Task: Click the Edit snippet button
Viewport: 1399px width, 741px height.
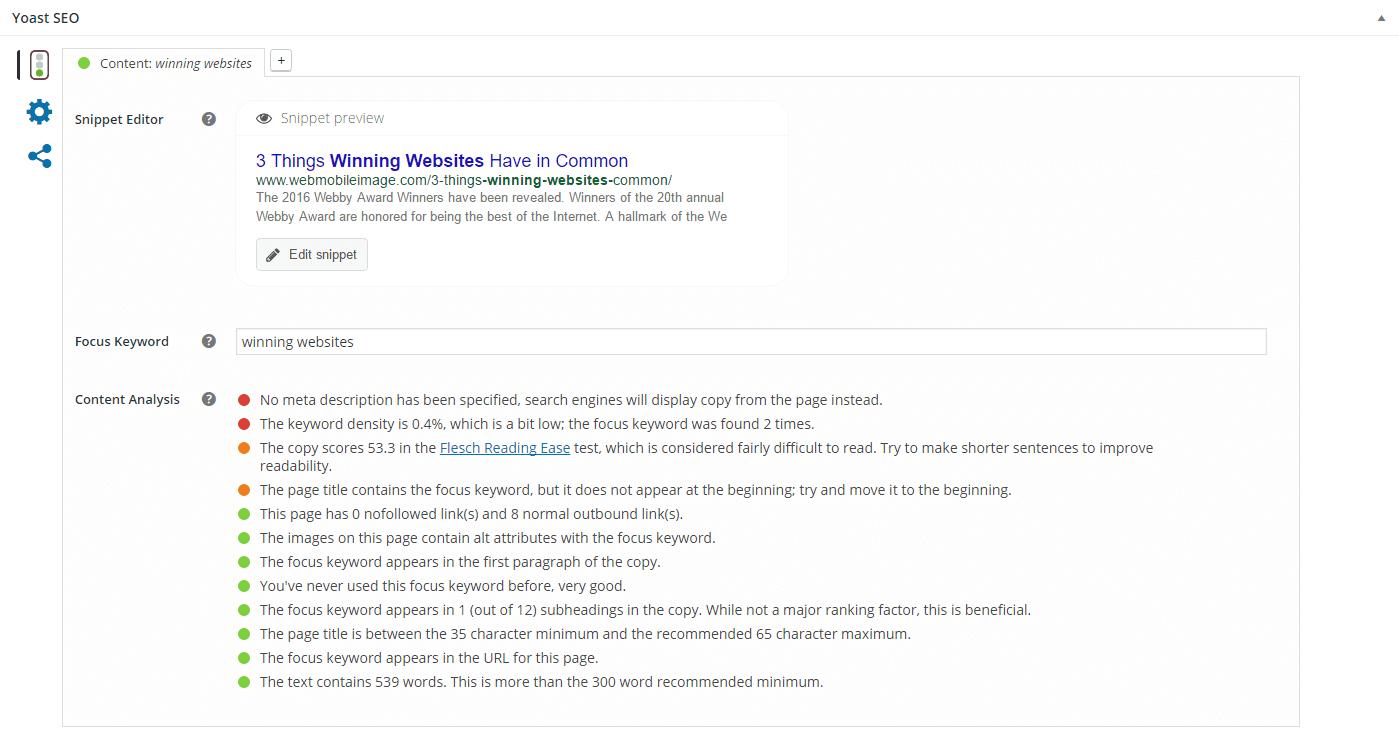Action: [312, 255]
